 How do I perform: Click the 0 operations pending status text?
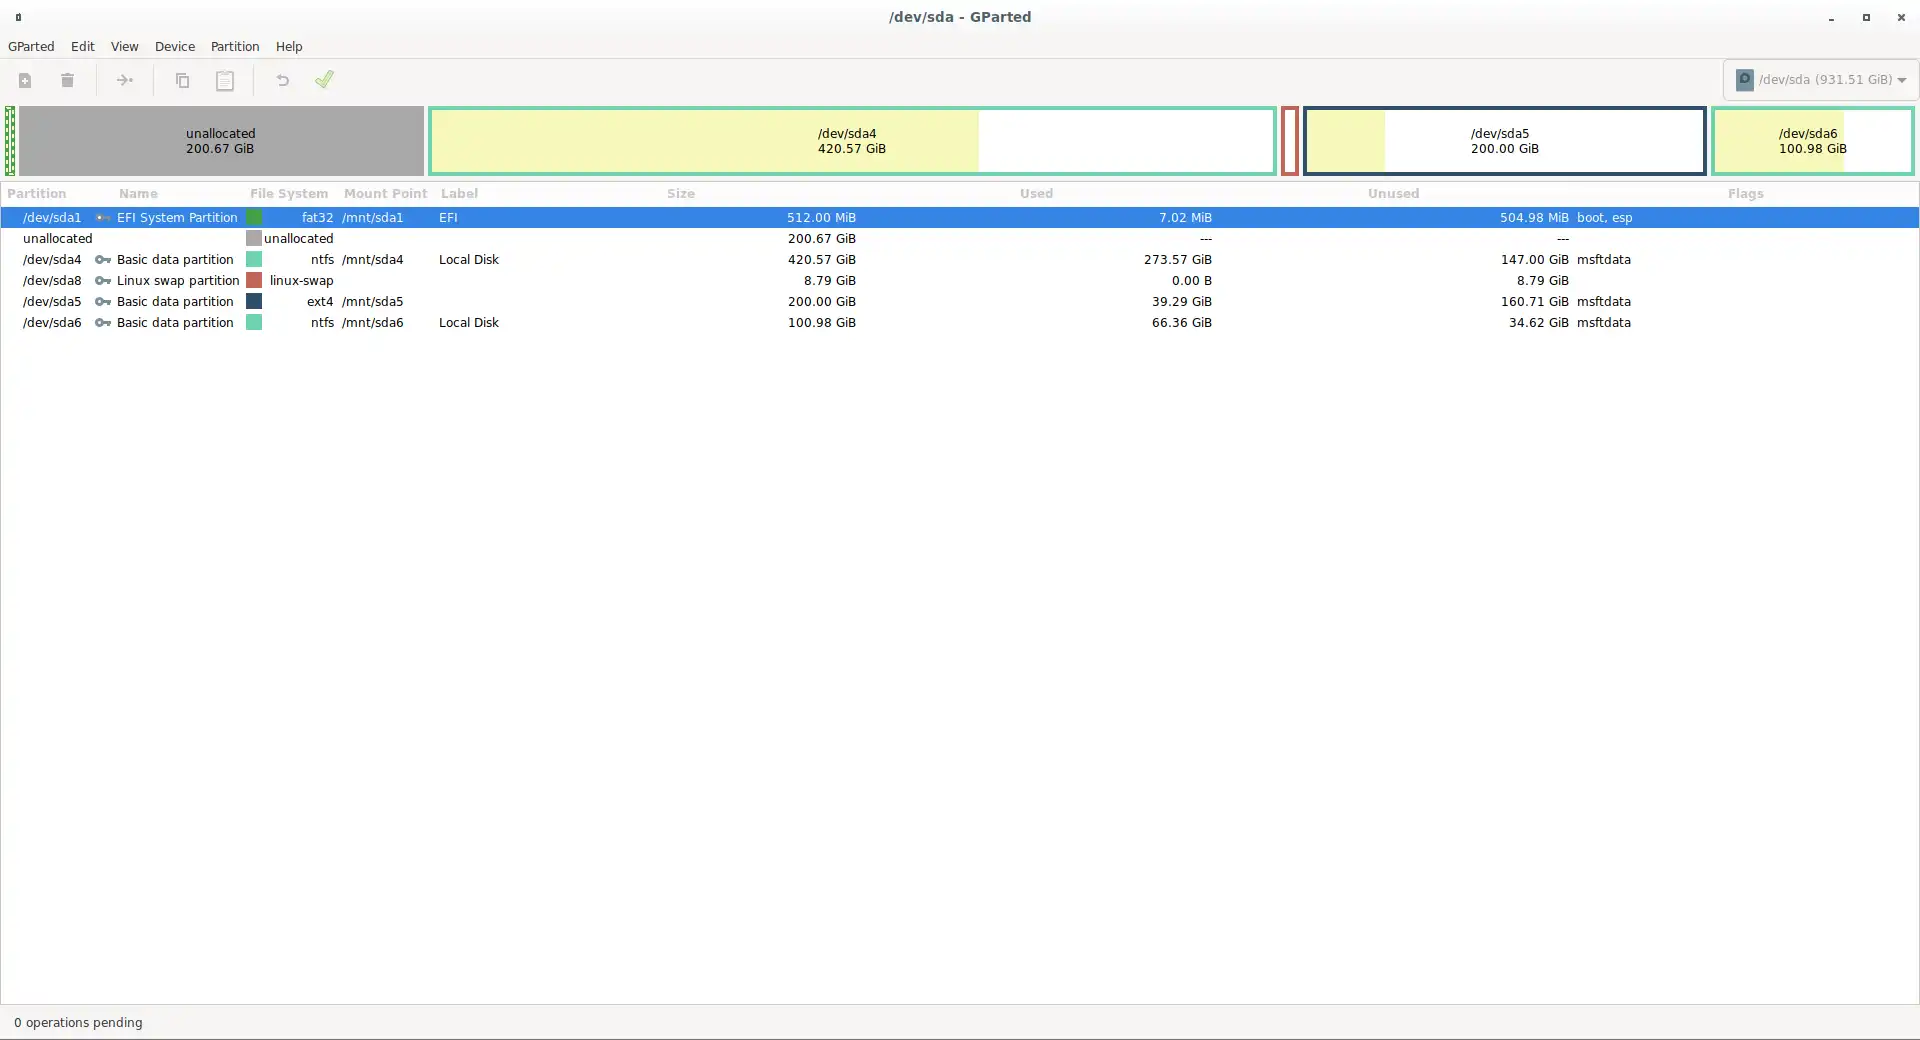pos(78,1023)
